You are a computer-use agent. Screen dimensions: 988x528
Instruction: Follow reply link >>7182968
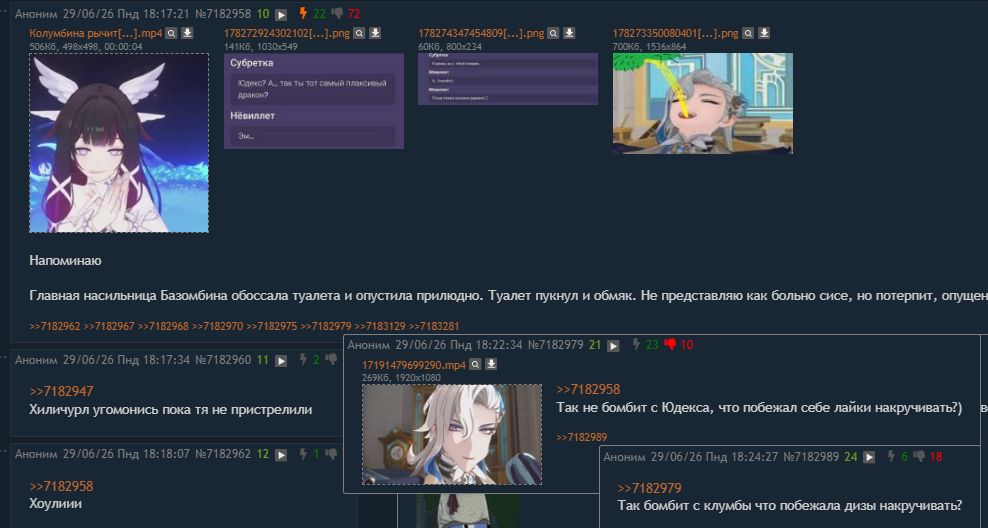(x=163, y=326)
